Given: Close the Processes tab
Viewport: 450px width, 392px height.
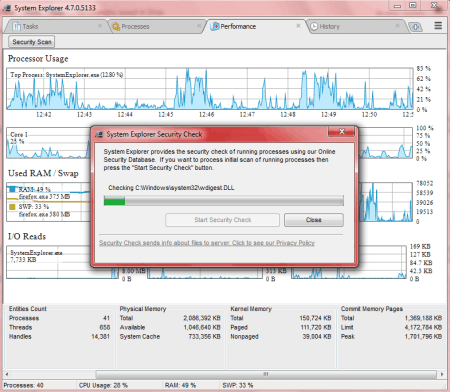Looking at the screenshot, I should 199,26.
